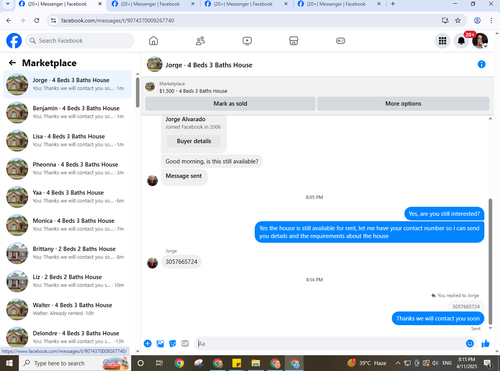Open a new browser tab
Image resolution: width=500 pixels, height=371 pixels.
pos(393,4)
